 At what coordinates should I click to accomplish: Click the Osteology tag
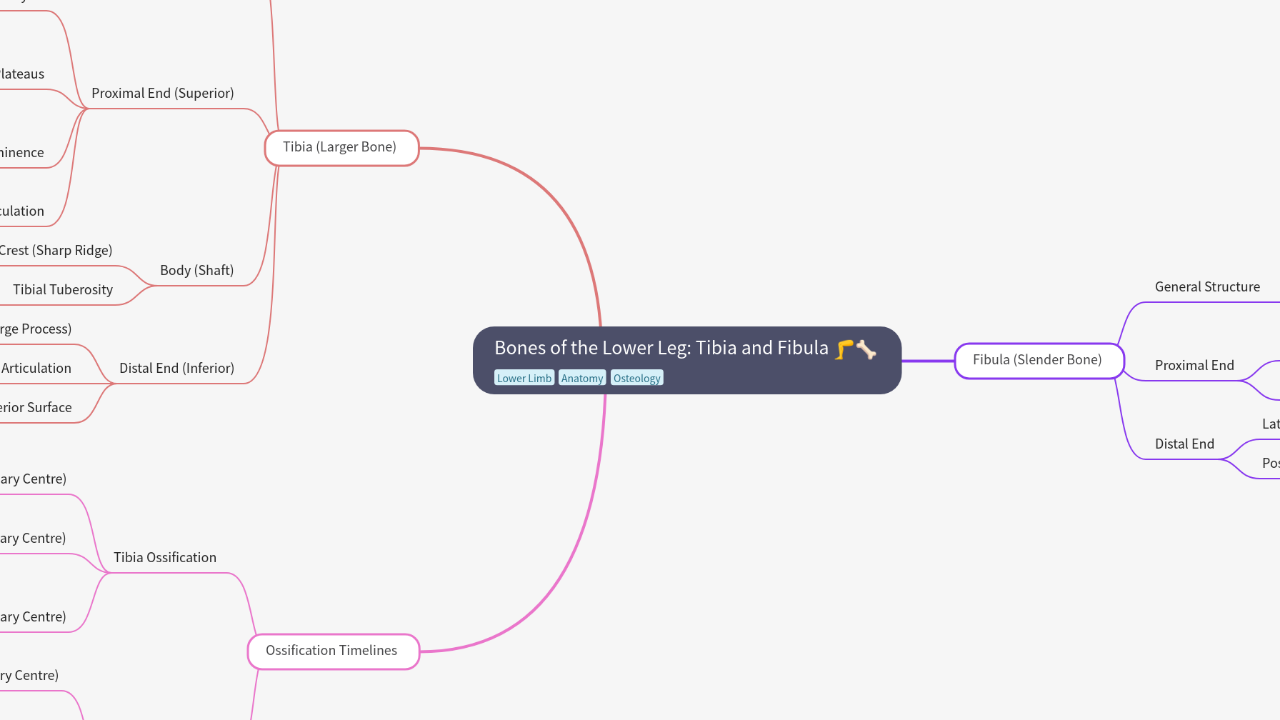(637, 378)
